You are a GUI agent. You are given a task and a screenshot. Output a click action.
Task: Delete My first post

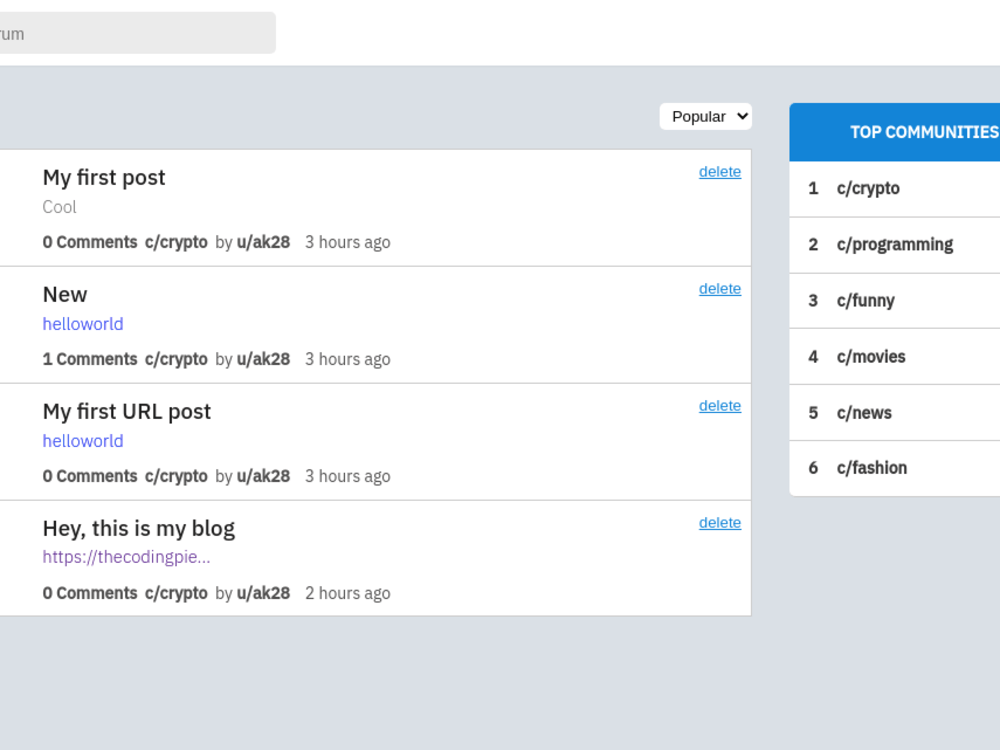tap(719, 171)
